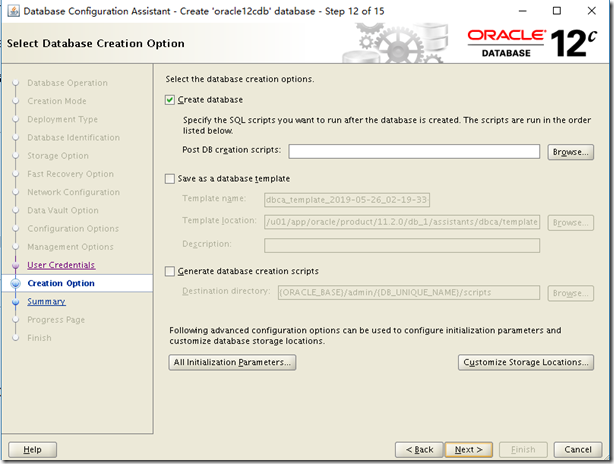Click Browse beside Destination directory
Image resolution: width=614 pixels, height=464 pixels.
click(571, 293)
